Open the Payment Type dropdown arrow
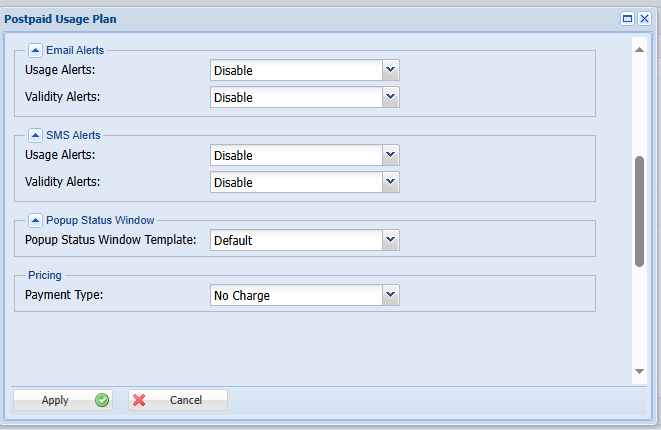 (x=391, y=295)
